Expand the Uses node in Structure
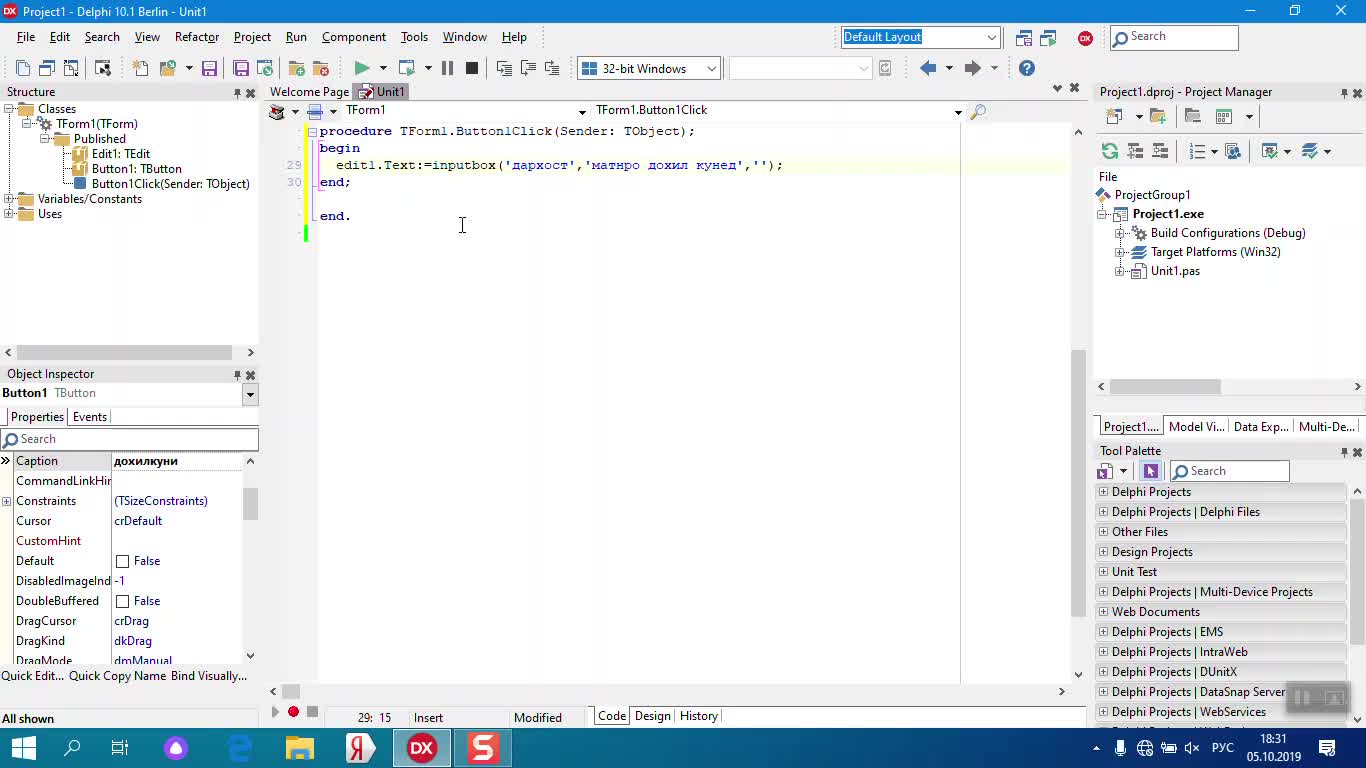Viewport: 1366px width, 768px height. pyautogui.click(x=9, y=214)
